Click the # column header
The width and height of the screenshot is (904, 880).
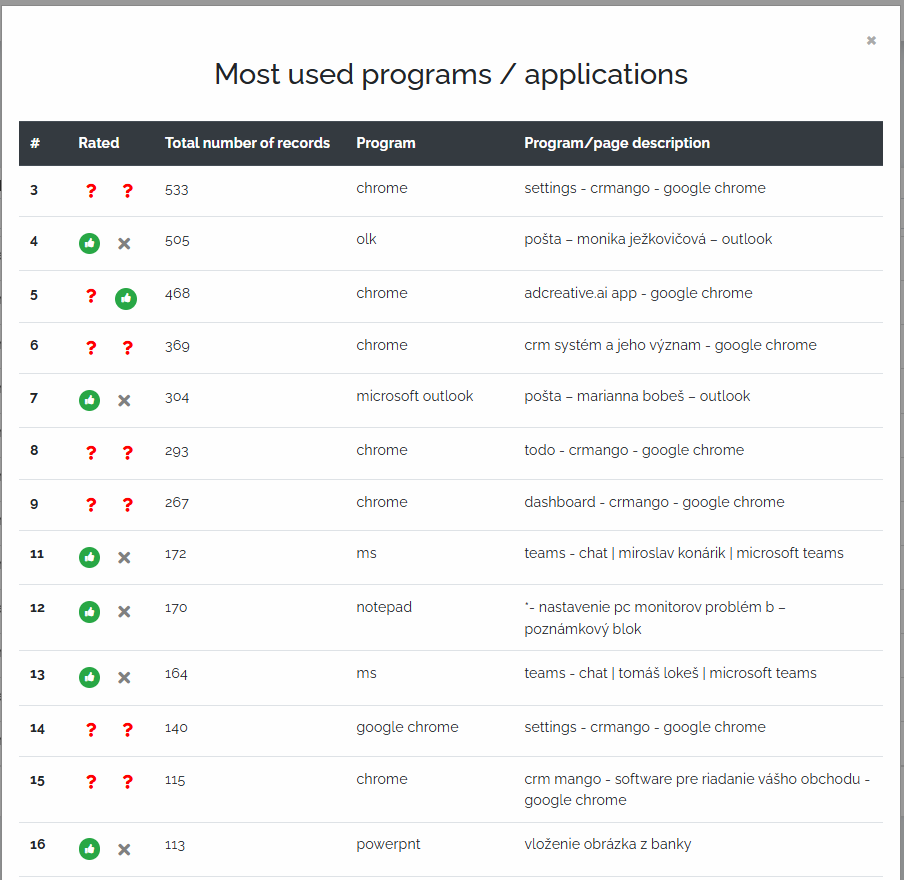[x=35, y=143]
